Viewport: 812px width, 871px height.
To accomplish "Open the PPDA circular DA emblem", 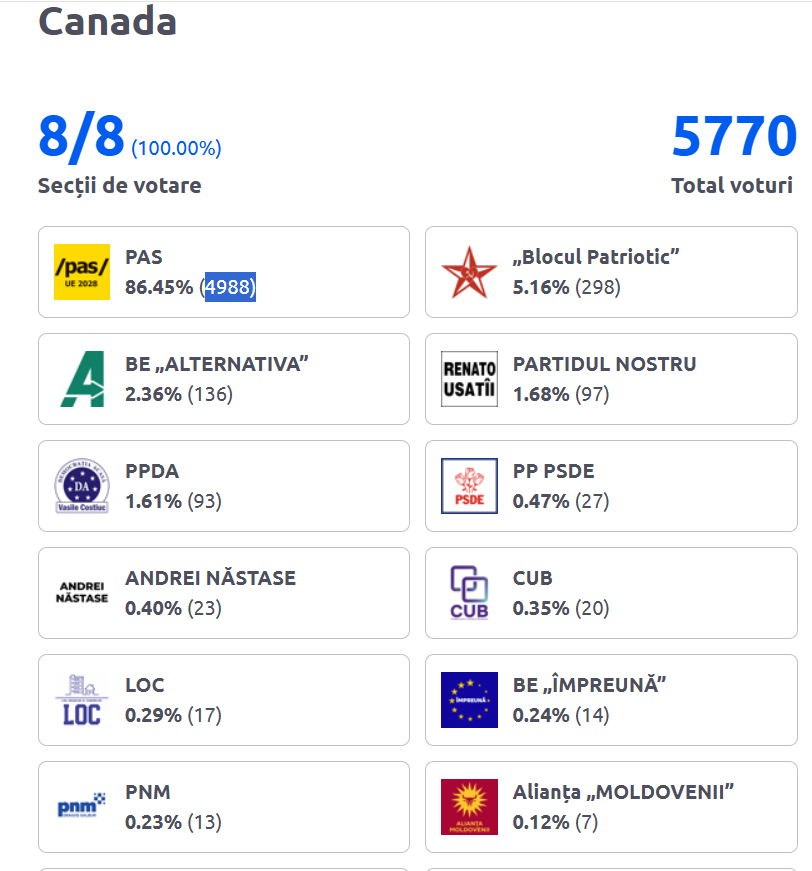I will (x=82, y=486).
